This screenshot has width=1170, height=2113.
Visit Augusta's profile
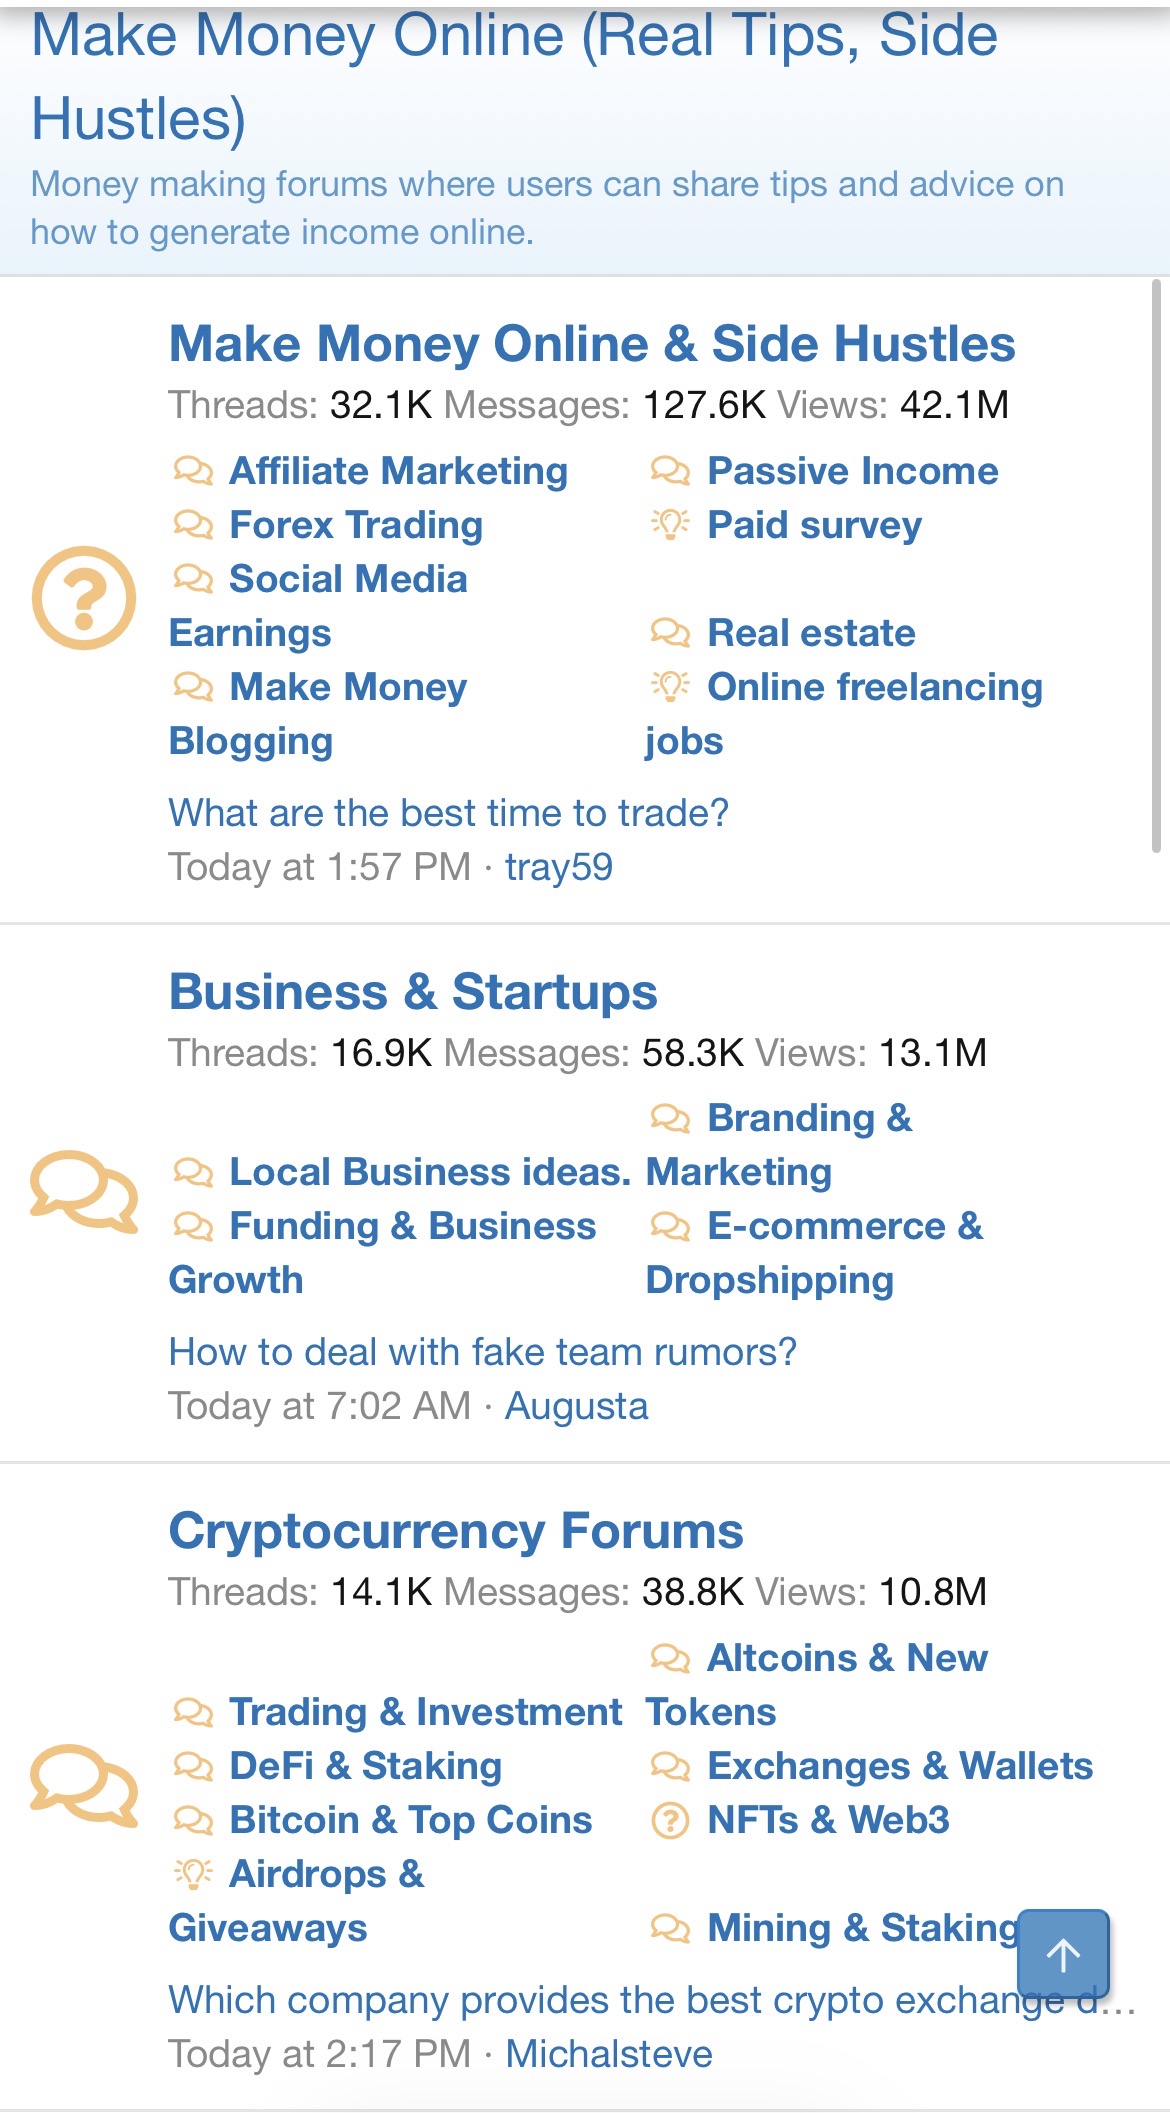coord(576,1406)
